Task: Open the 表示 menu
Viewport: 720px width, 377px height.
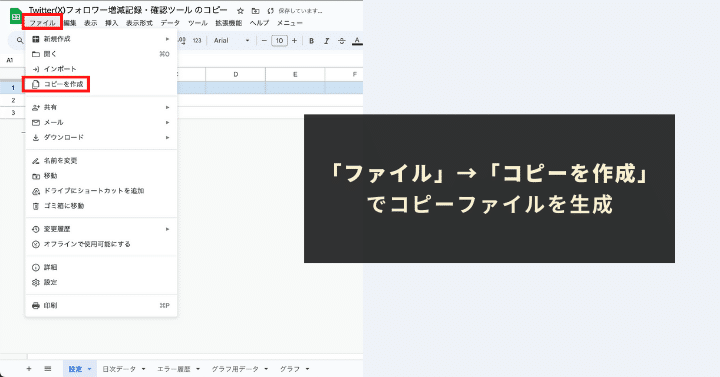Action: (90, 23)
